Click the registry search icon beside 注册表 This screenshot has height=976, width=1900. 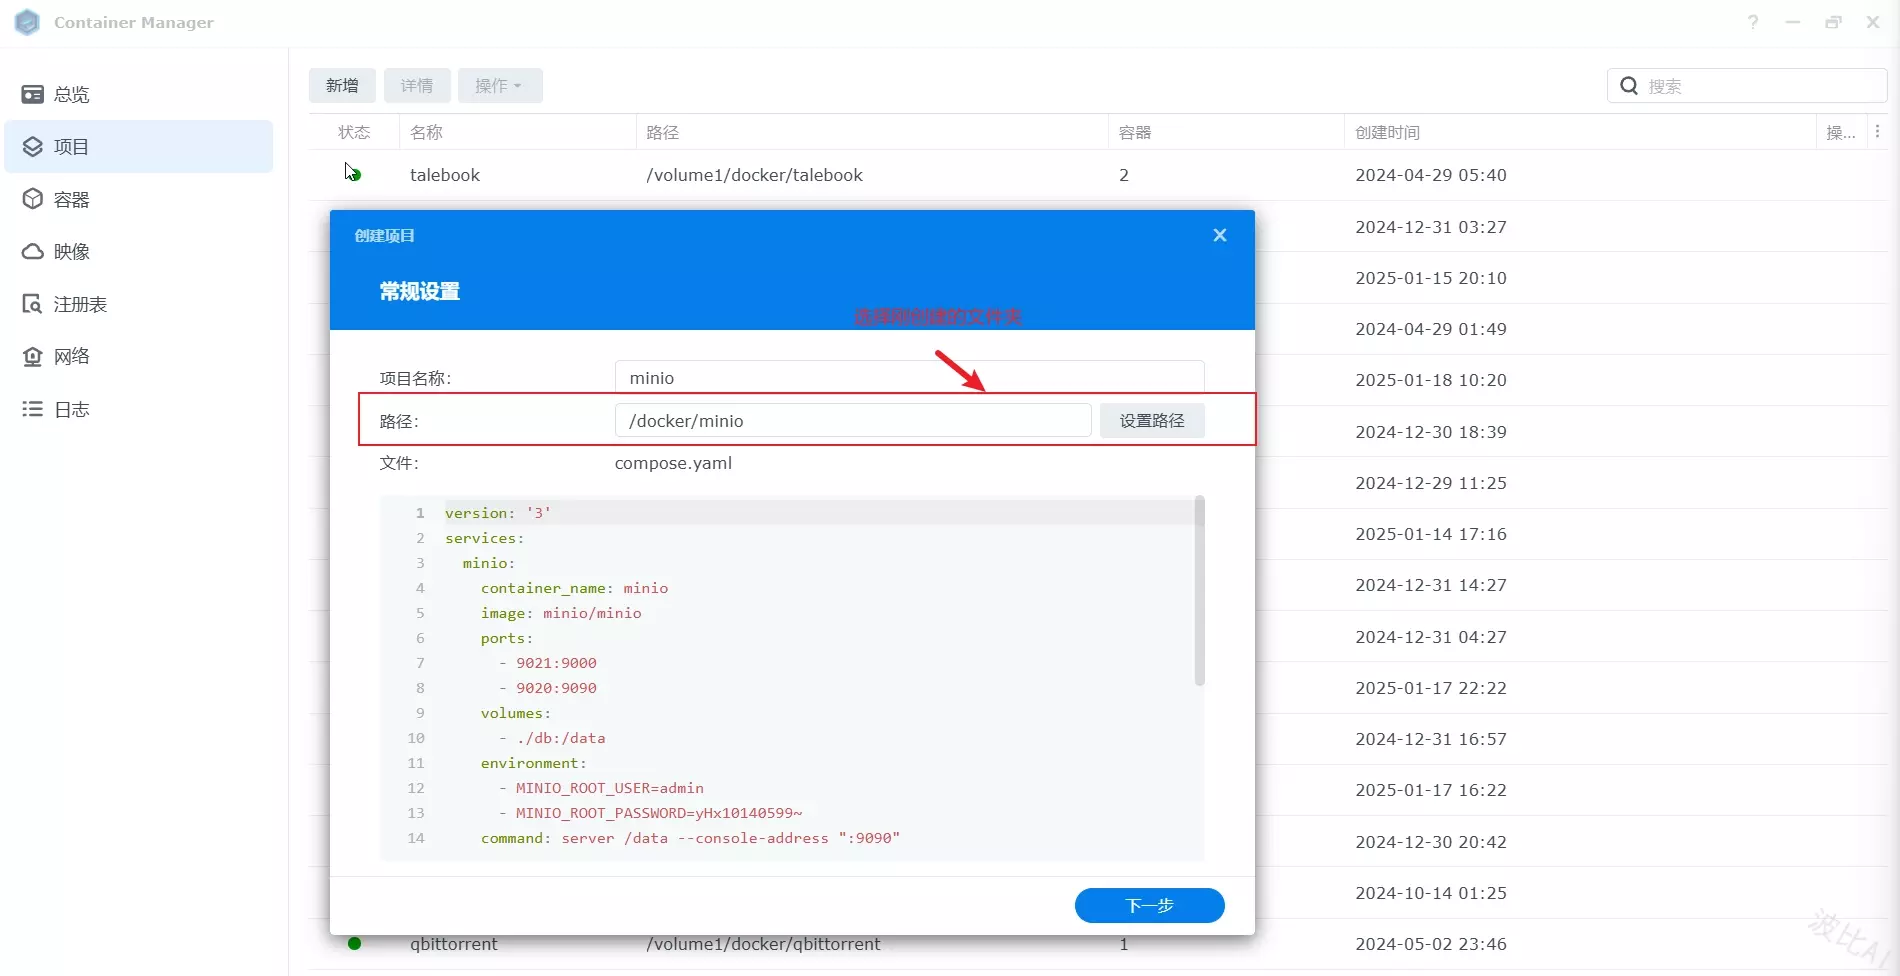tap(33, 304)
